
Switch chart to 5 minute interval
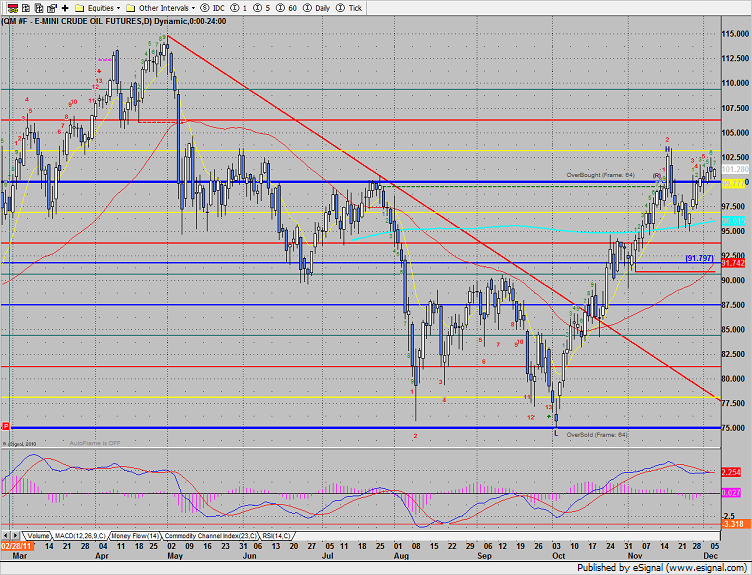tap(261, 8)
